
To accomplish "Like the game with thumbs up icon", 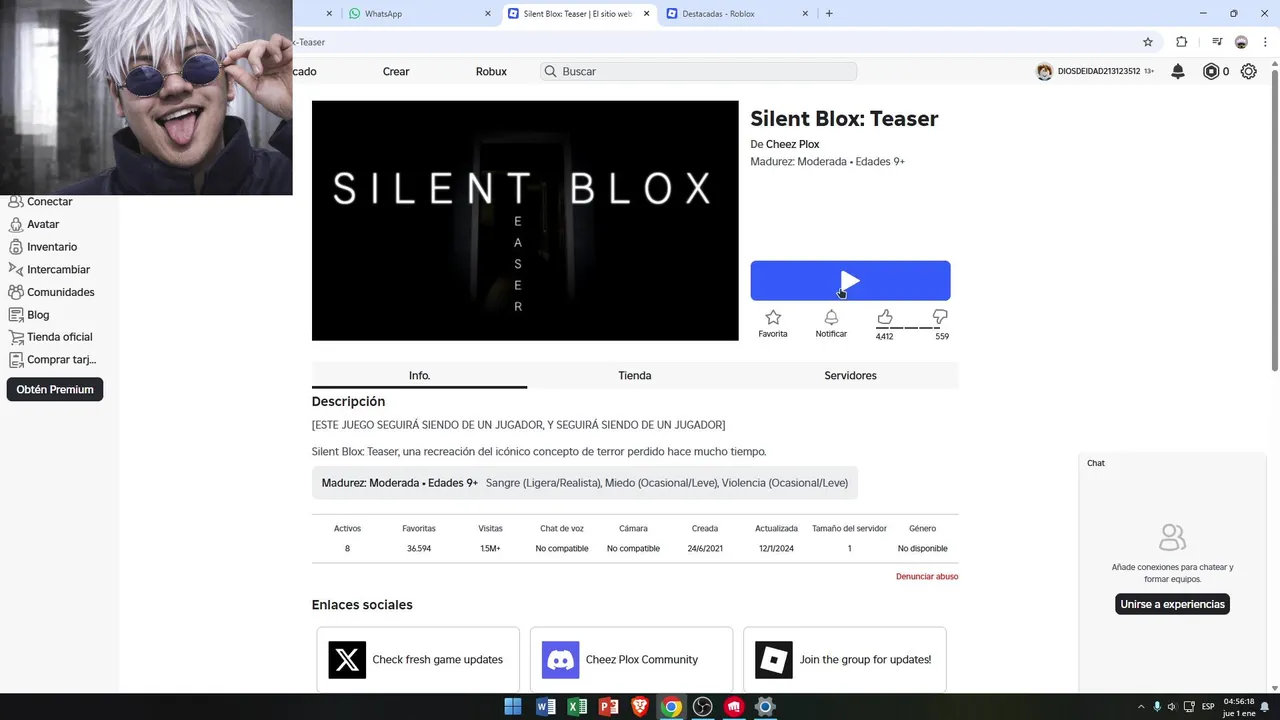I will pyautogui.click(x=884, y=317).
